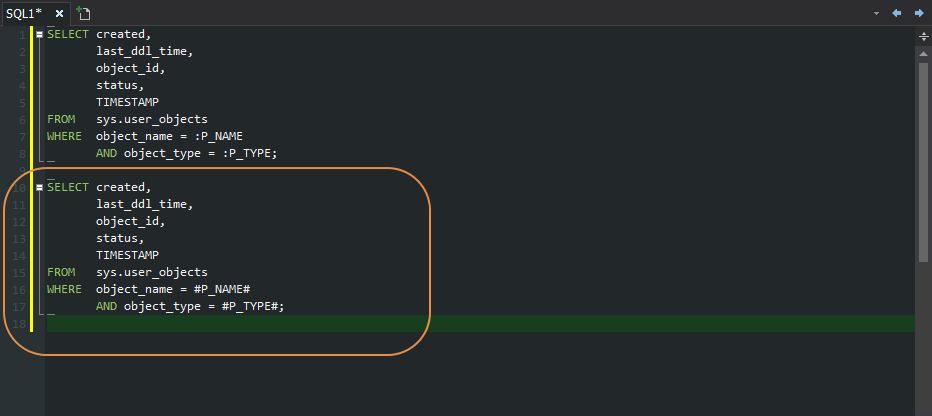Place cursor in highlighted empty line 18
This screenshot has height=416, width=932.
[480, 323]
